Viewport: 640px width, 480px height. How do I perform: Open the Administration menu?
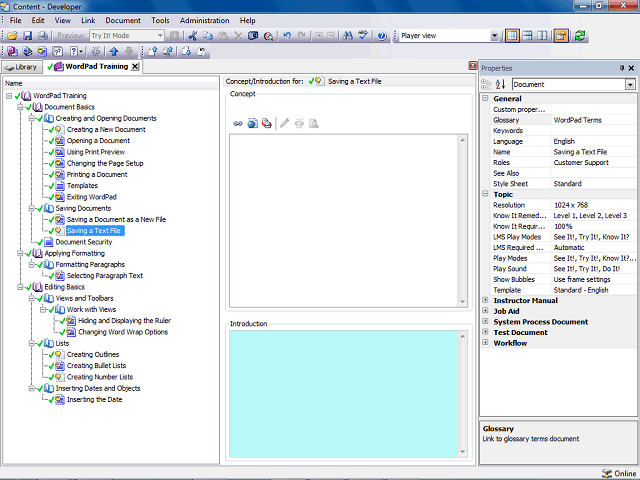point(204,20)
